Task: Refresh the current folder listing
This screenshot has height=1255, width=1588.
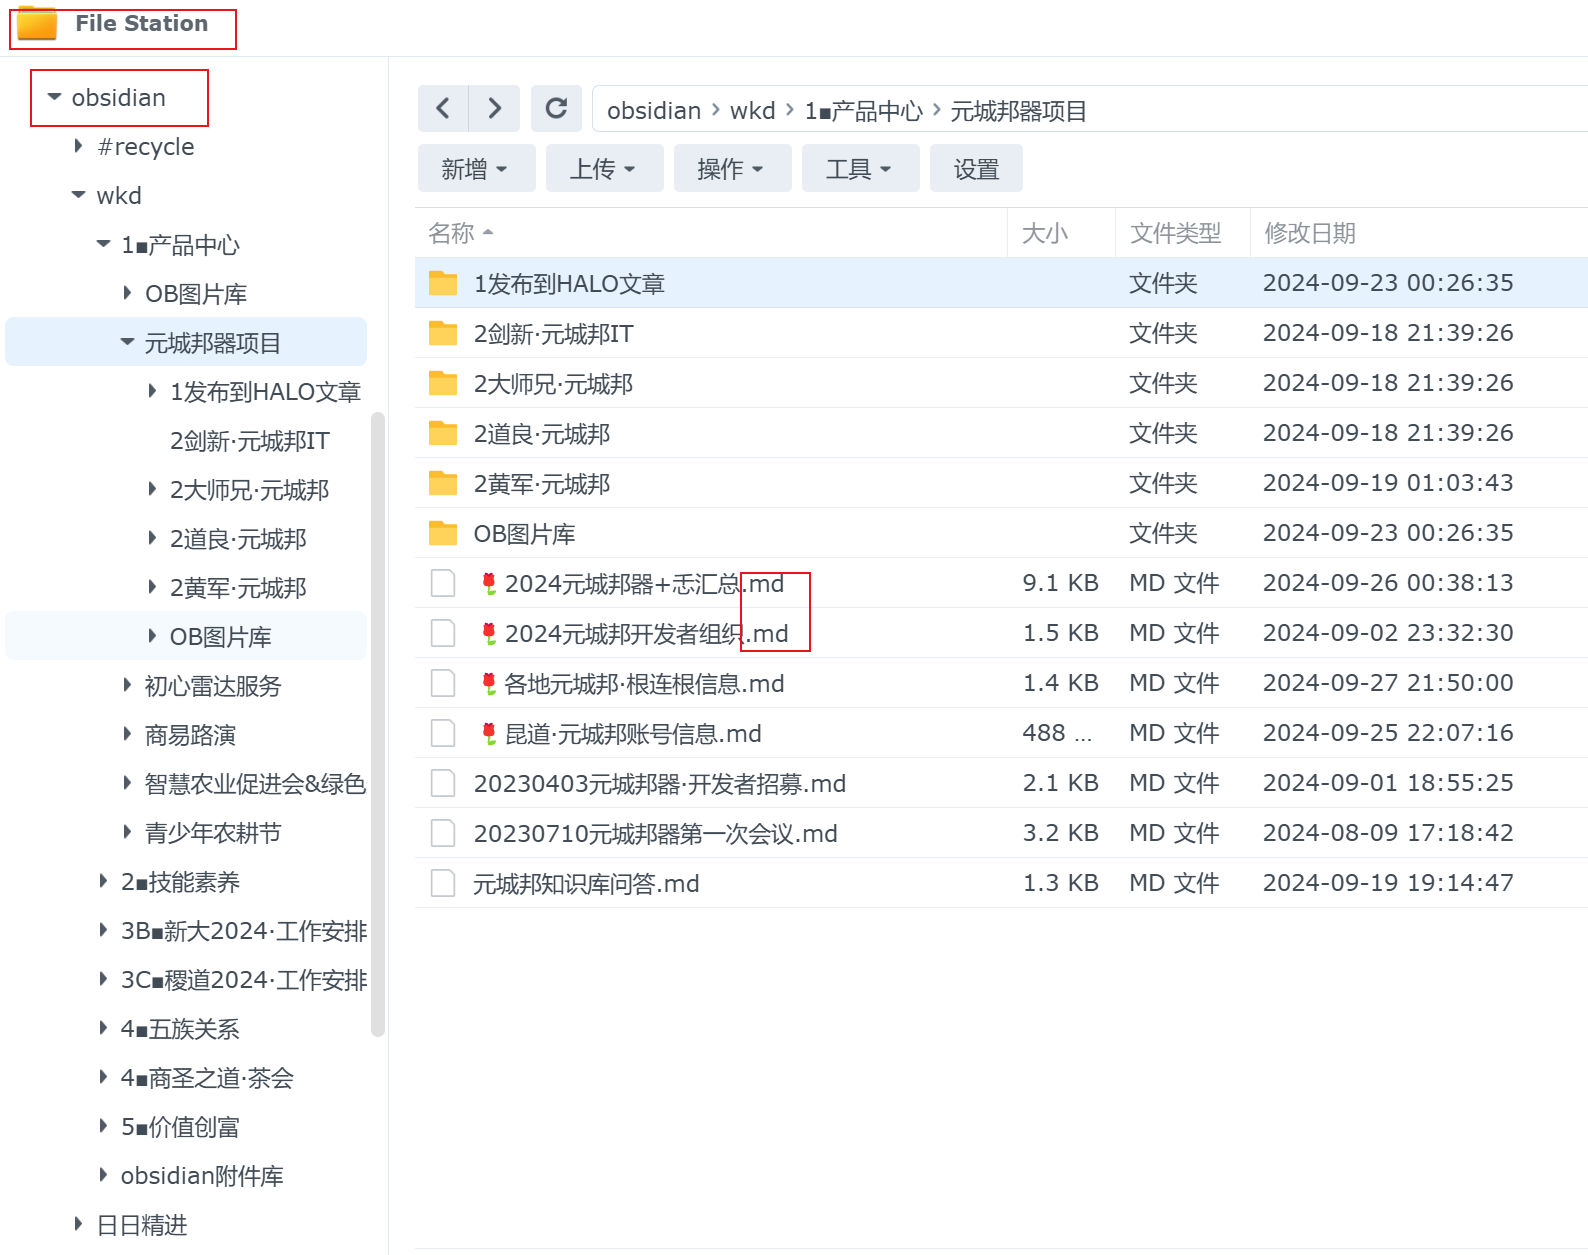Action: pos(556,108)
